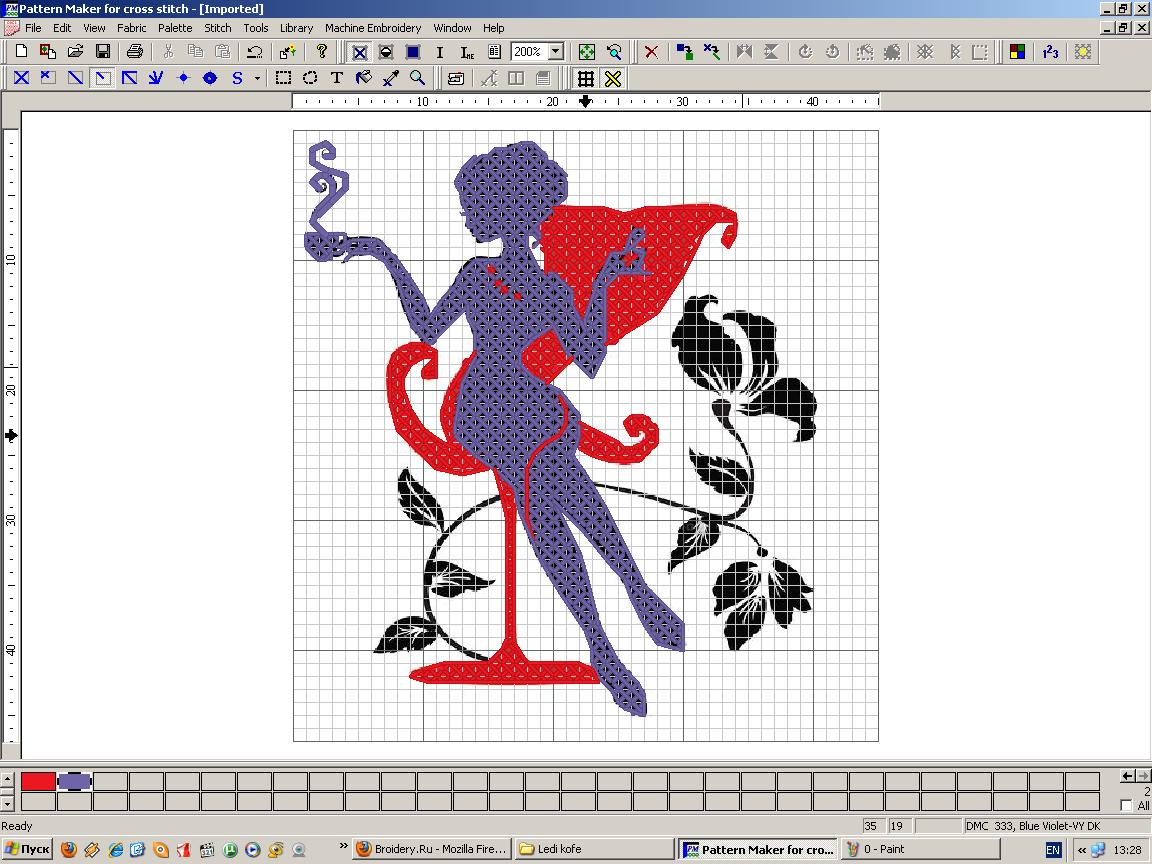
Task: Expand the stitch tool dropdown arrow
Action: pos(257,78)
